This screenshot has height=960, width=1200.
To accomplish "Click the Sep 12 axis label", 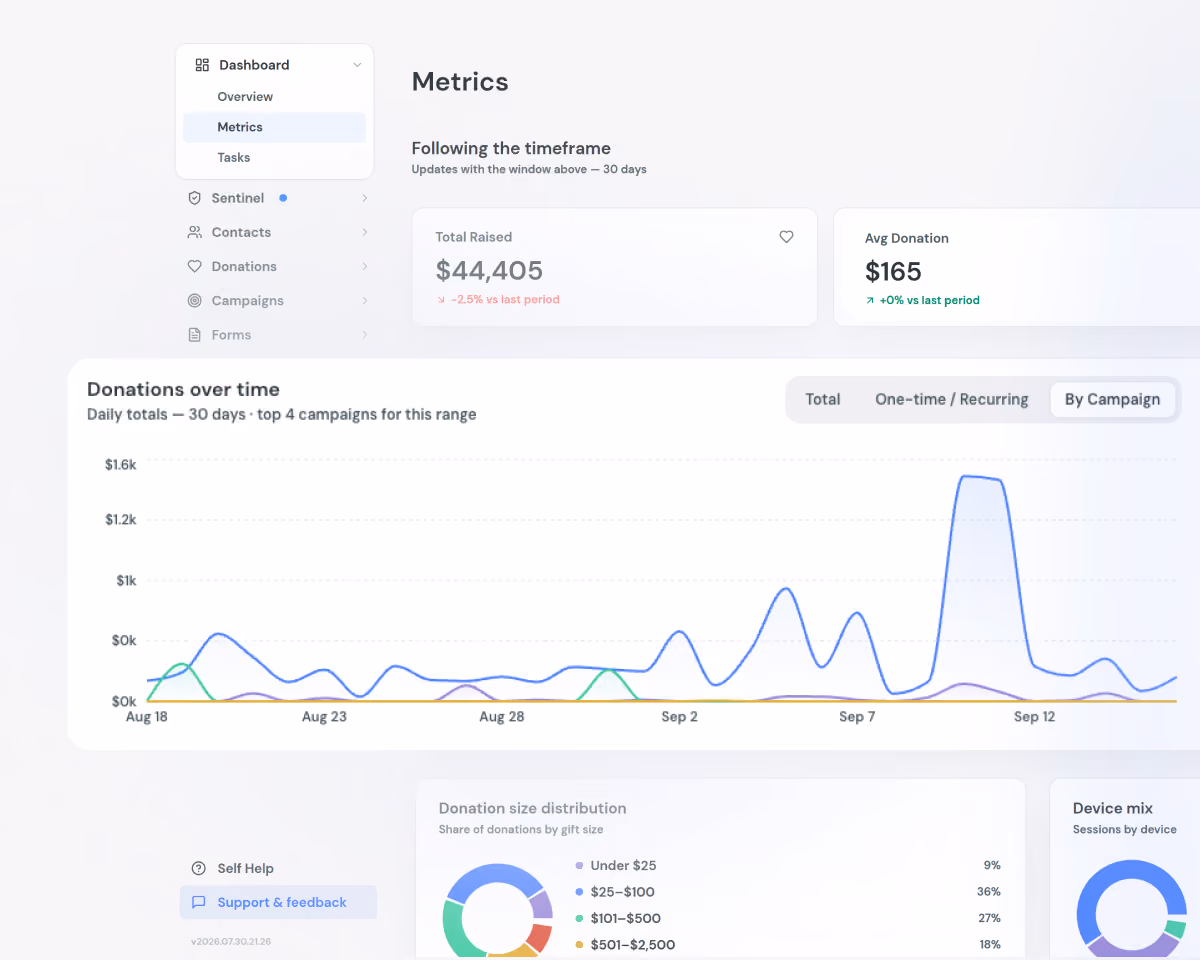I will (1034, 717).
